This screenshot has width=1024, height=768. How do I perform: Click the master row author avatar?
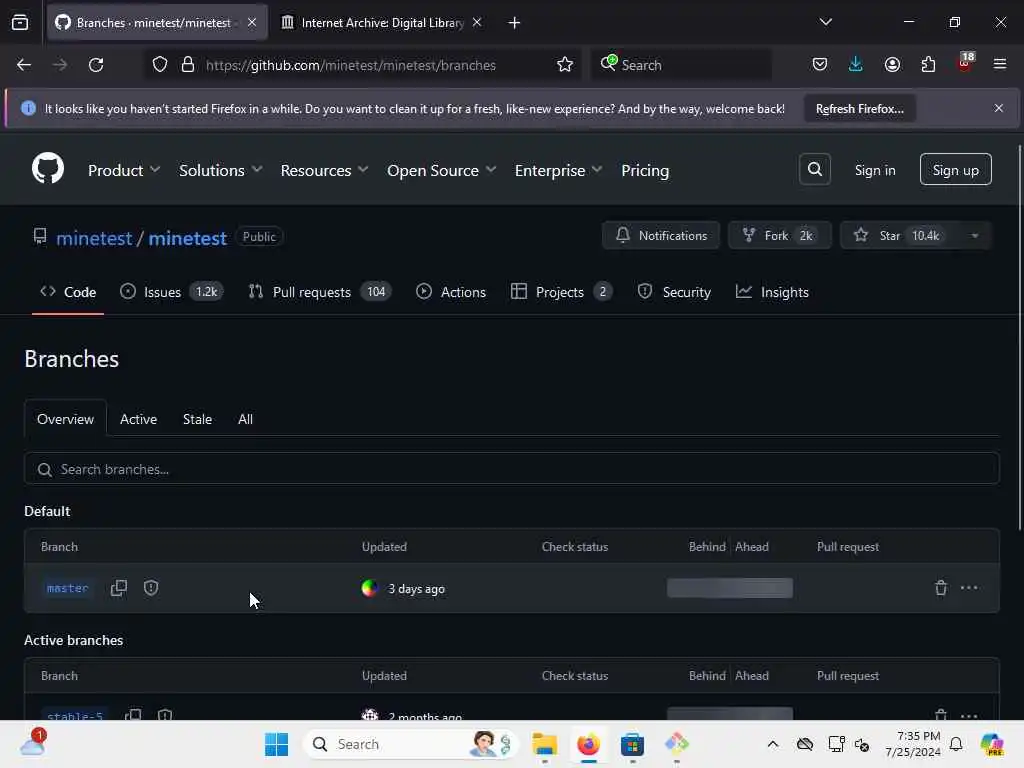pyautogui.click(x=370, y=588)
